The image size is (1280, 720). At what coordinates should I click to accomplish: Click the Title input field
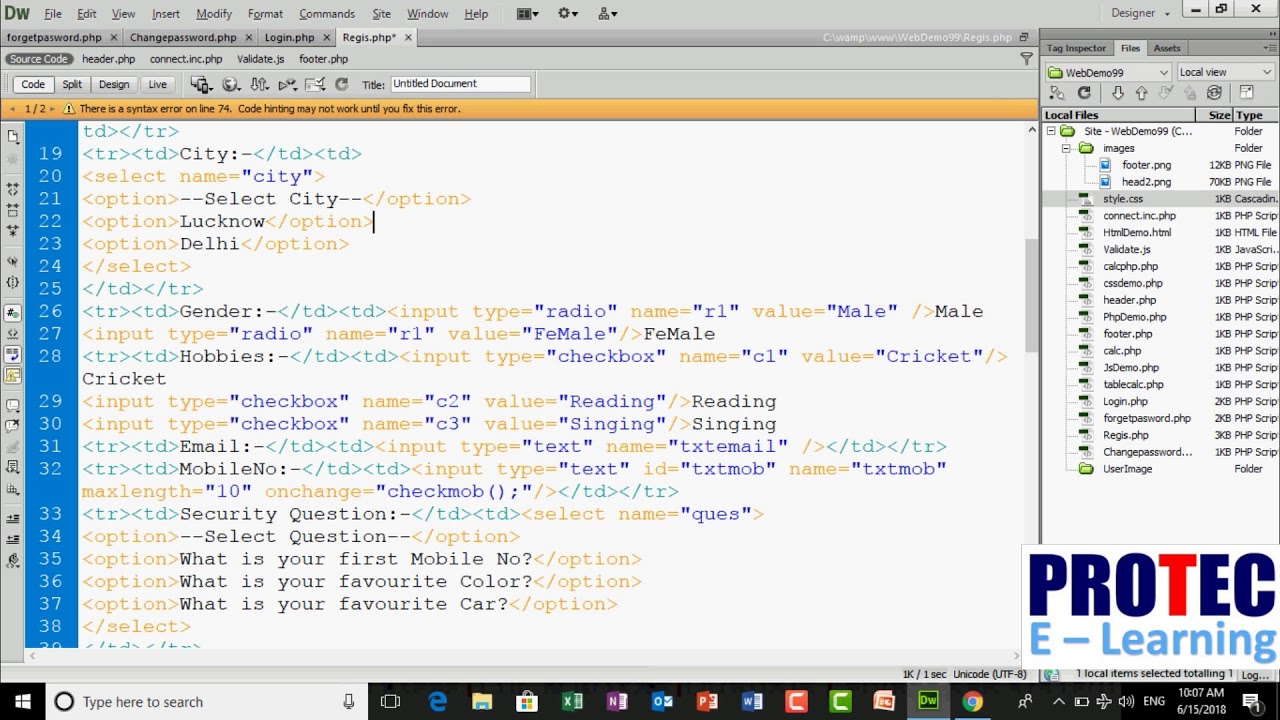460,84
